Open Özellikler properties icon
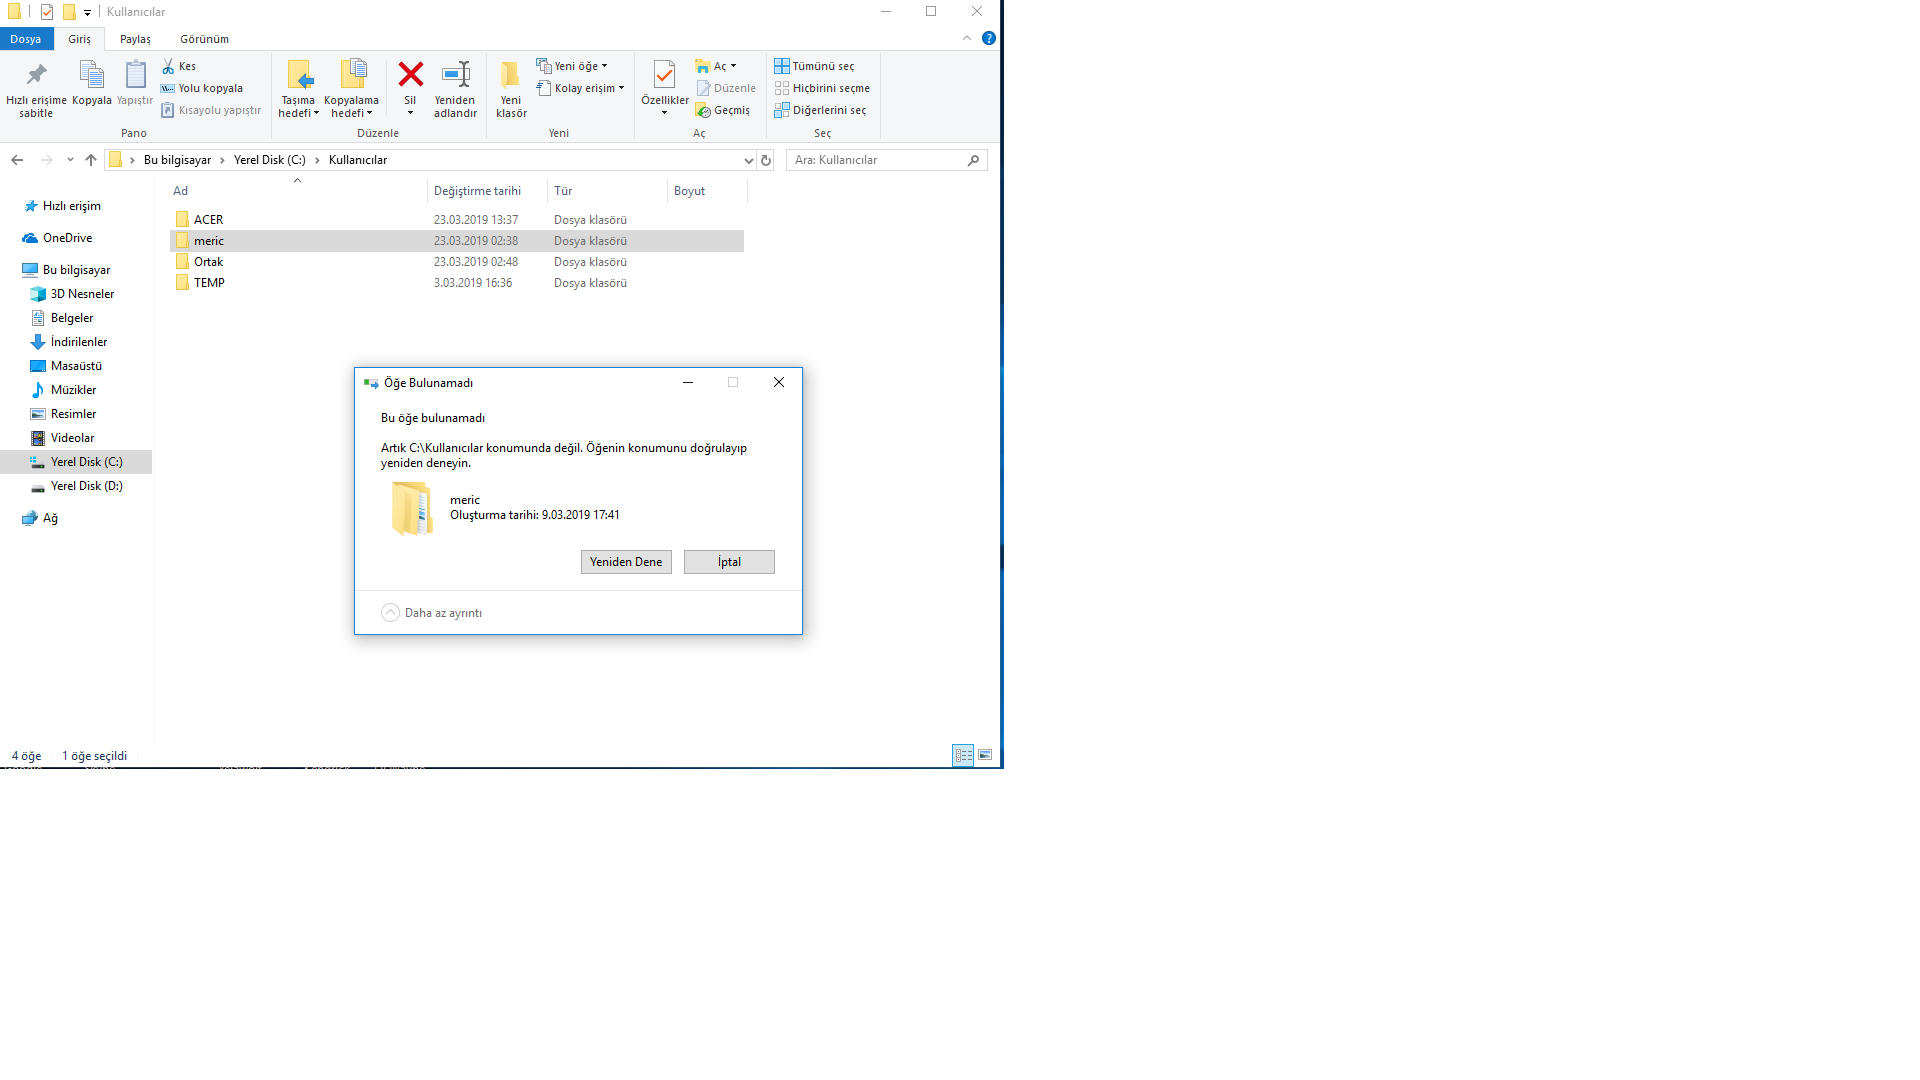Viewport: 1920px width, 1080px height. tap(664, 75)
